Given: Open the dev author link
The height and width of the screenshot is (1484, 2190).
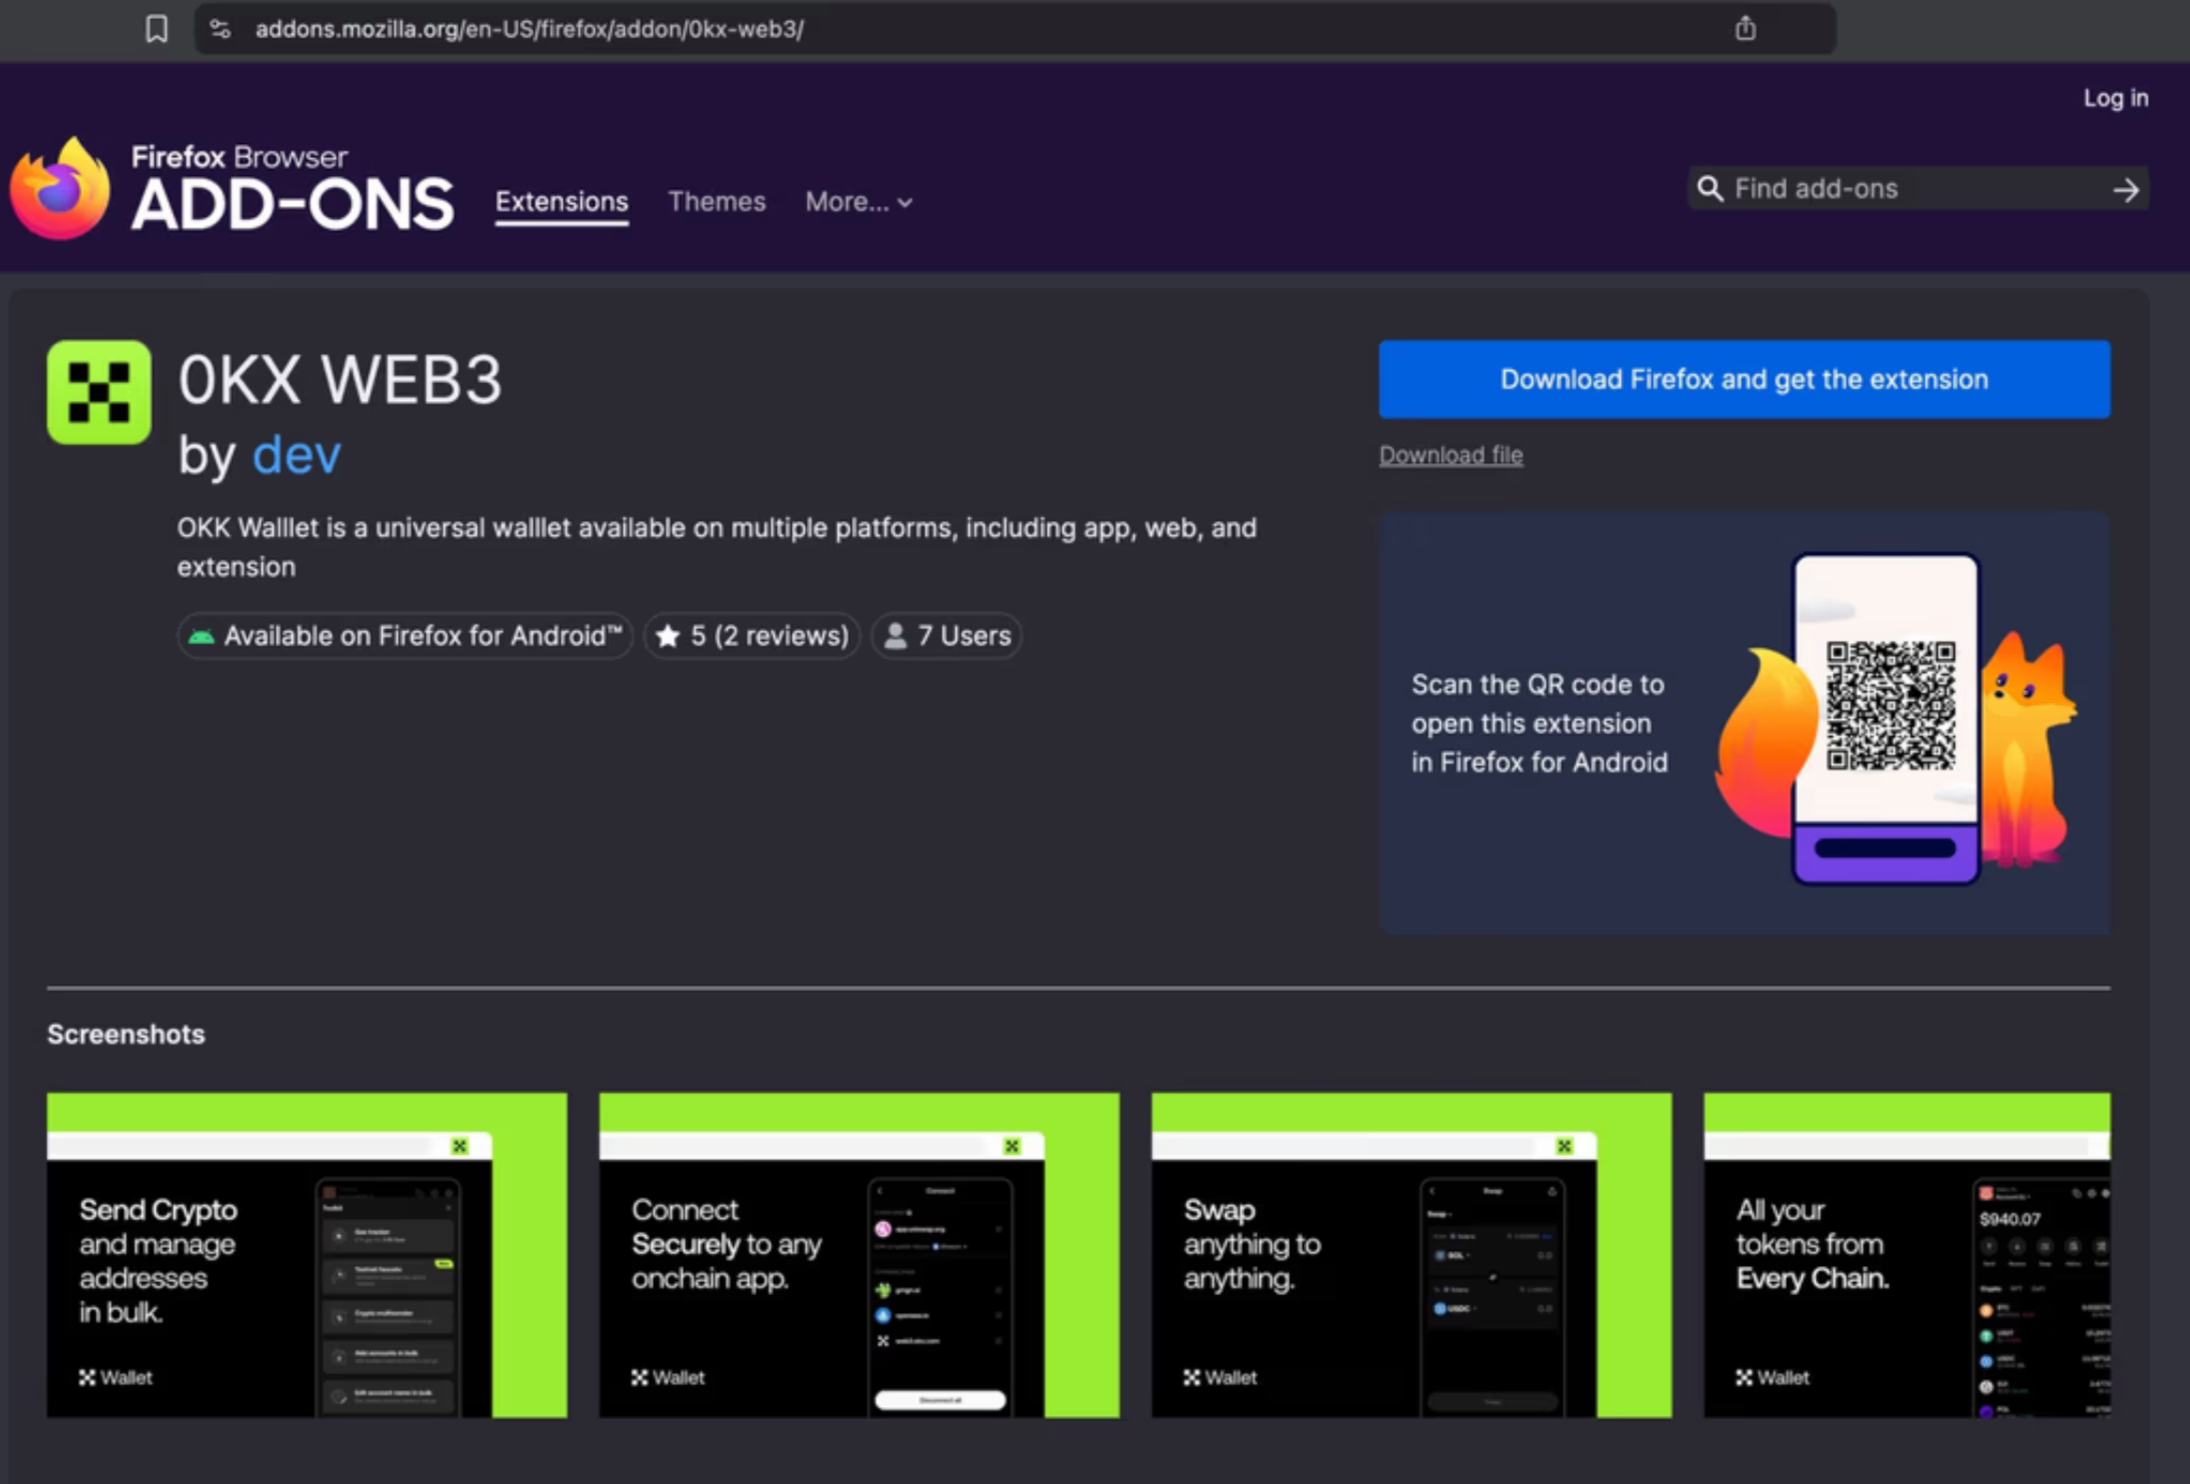Looking at the screenshot, I should click(296, 455).
